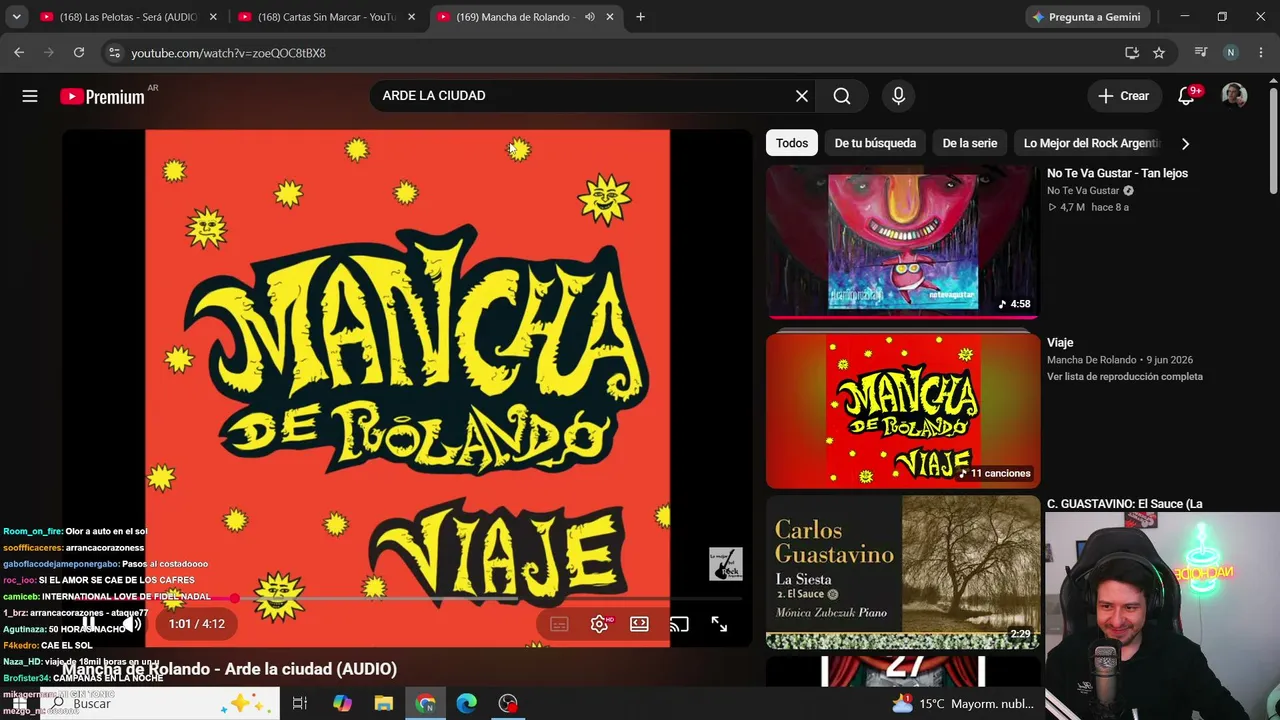Open YouTube notifications bell

pyautogui.click(x=1186, y=96)
